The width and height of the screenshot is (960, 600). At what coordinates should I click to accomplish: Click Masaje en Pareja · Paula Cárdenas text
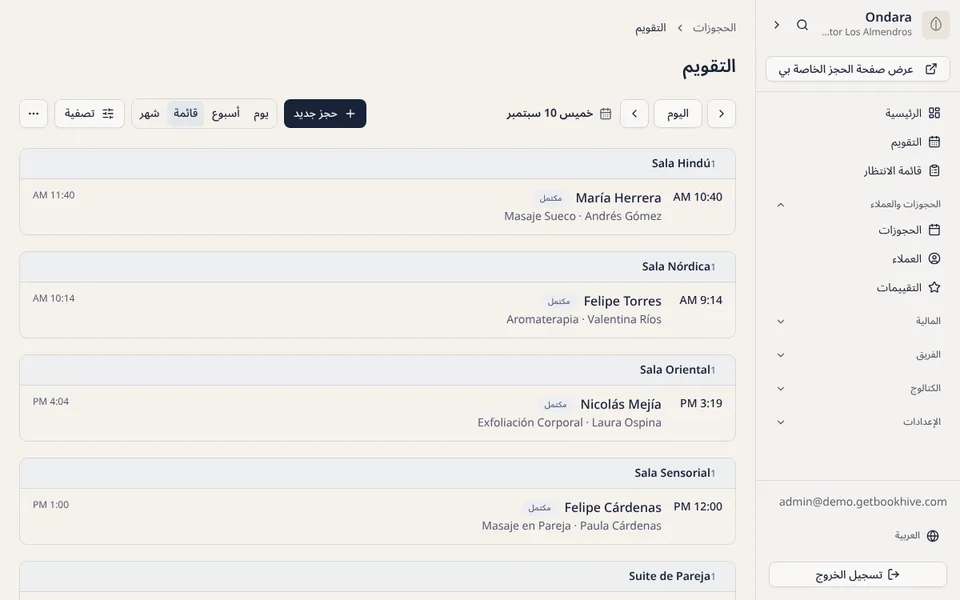click(x=571, y=525)
